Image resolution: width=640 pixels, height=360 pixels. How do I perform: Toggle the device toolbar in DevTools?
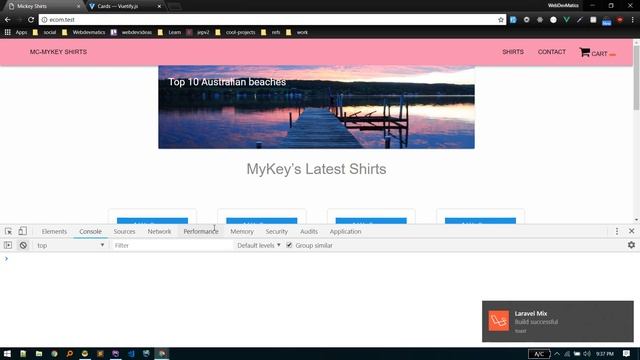[x=22, y=231]
